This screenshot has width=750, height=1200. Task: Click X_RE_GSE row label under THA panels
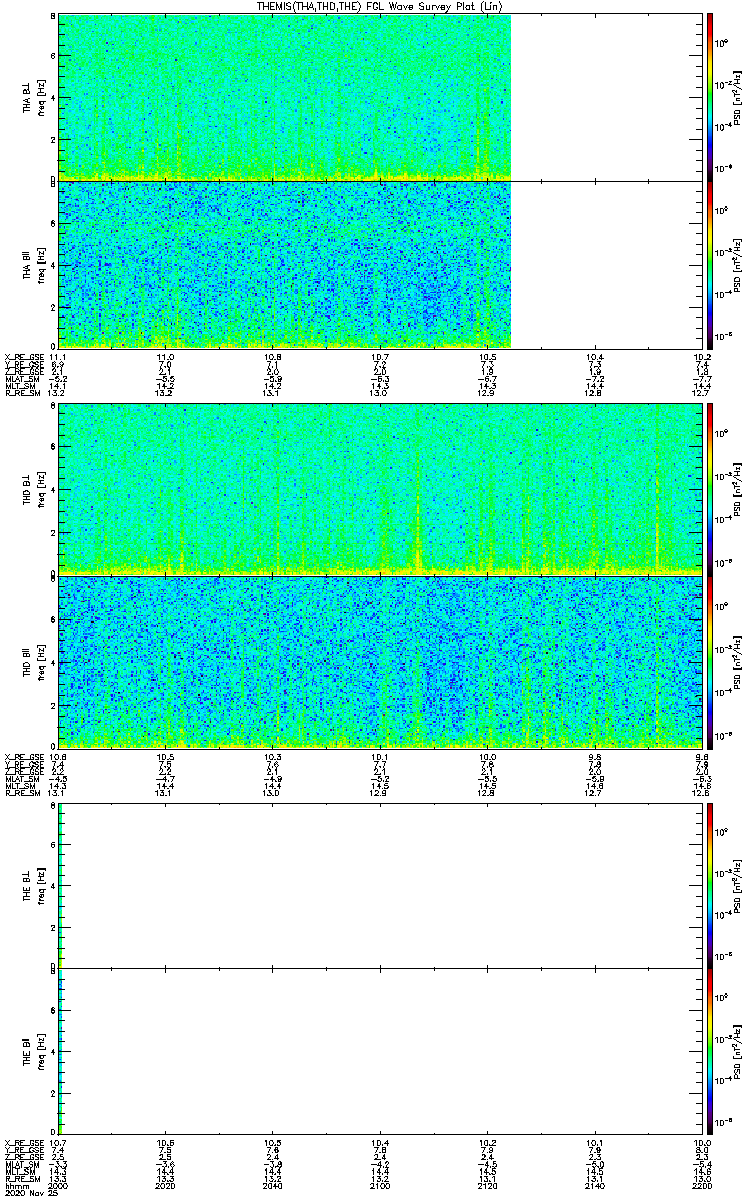tap(24, 357)
